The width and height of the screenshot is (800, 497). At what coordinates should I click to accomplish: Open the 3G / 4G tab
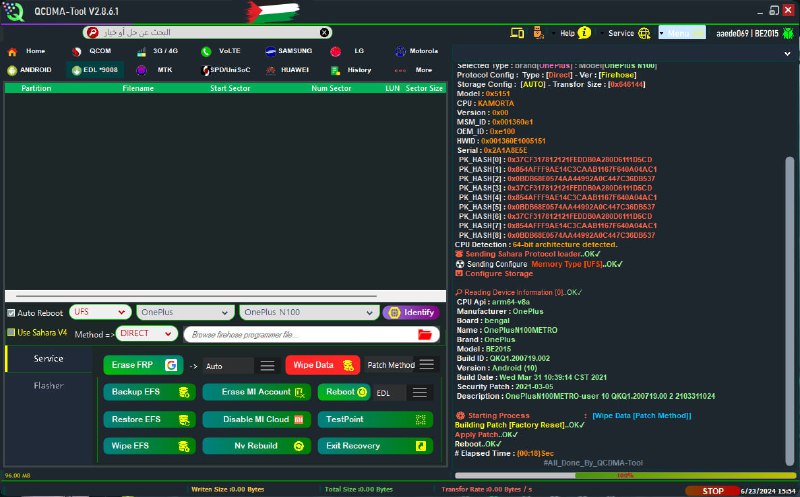[x=158, y=51]
